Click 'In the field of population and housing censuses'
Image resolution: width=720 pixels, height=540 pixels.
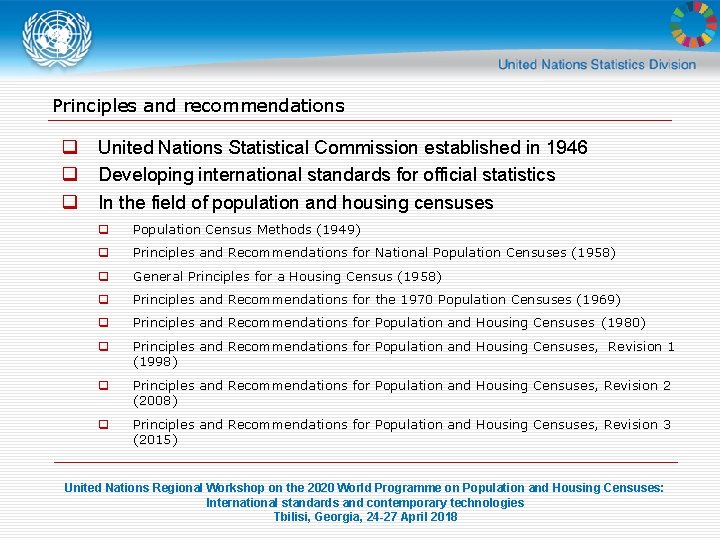(296, 202)
